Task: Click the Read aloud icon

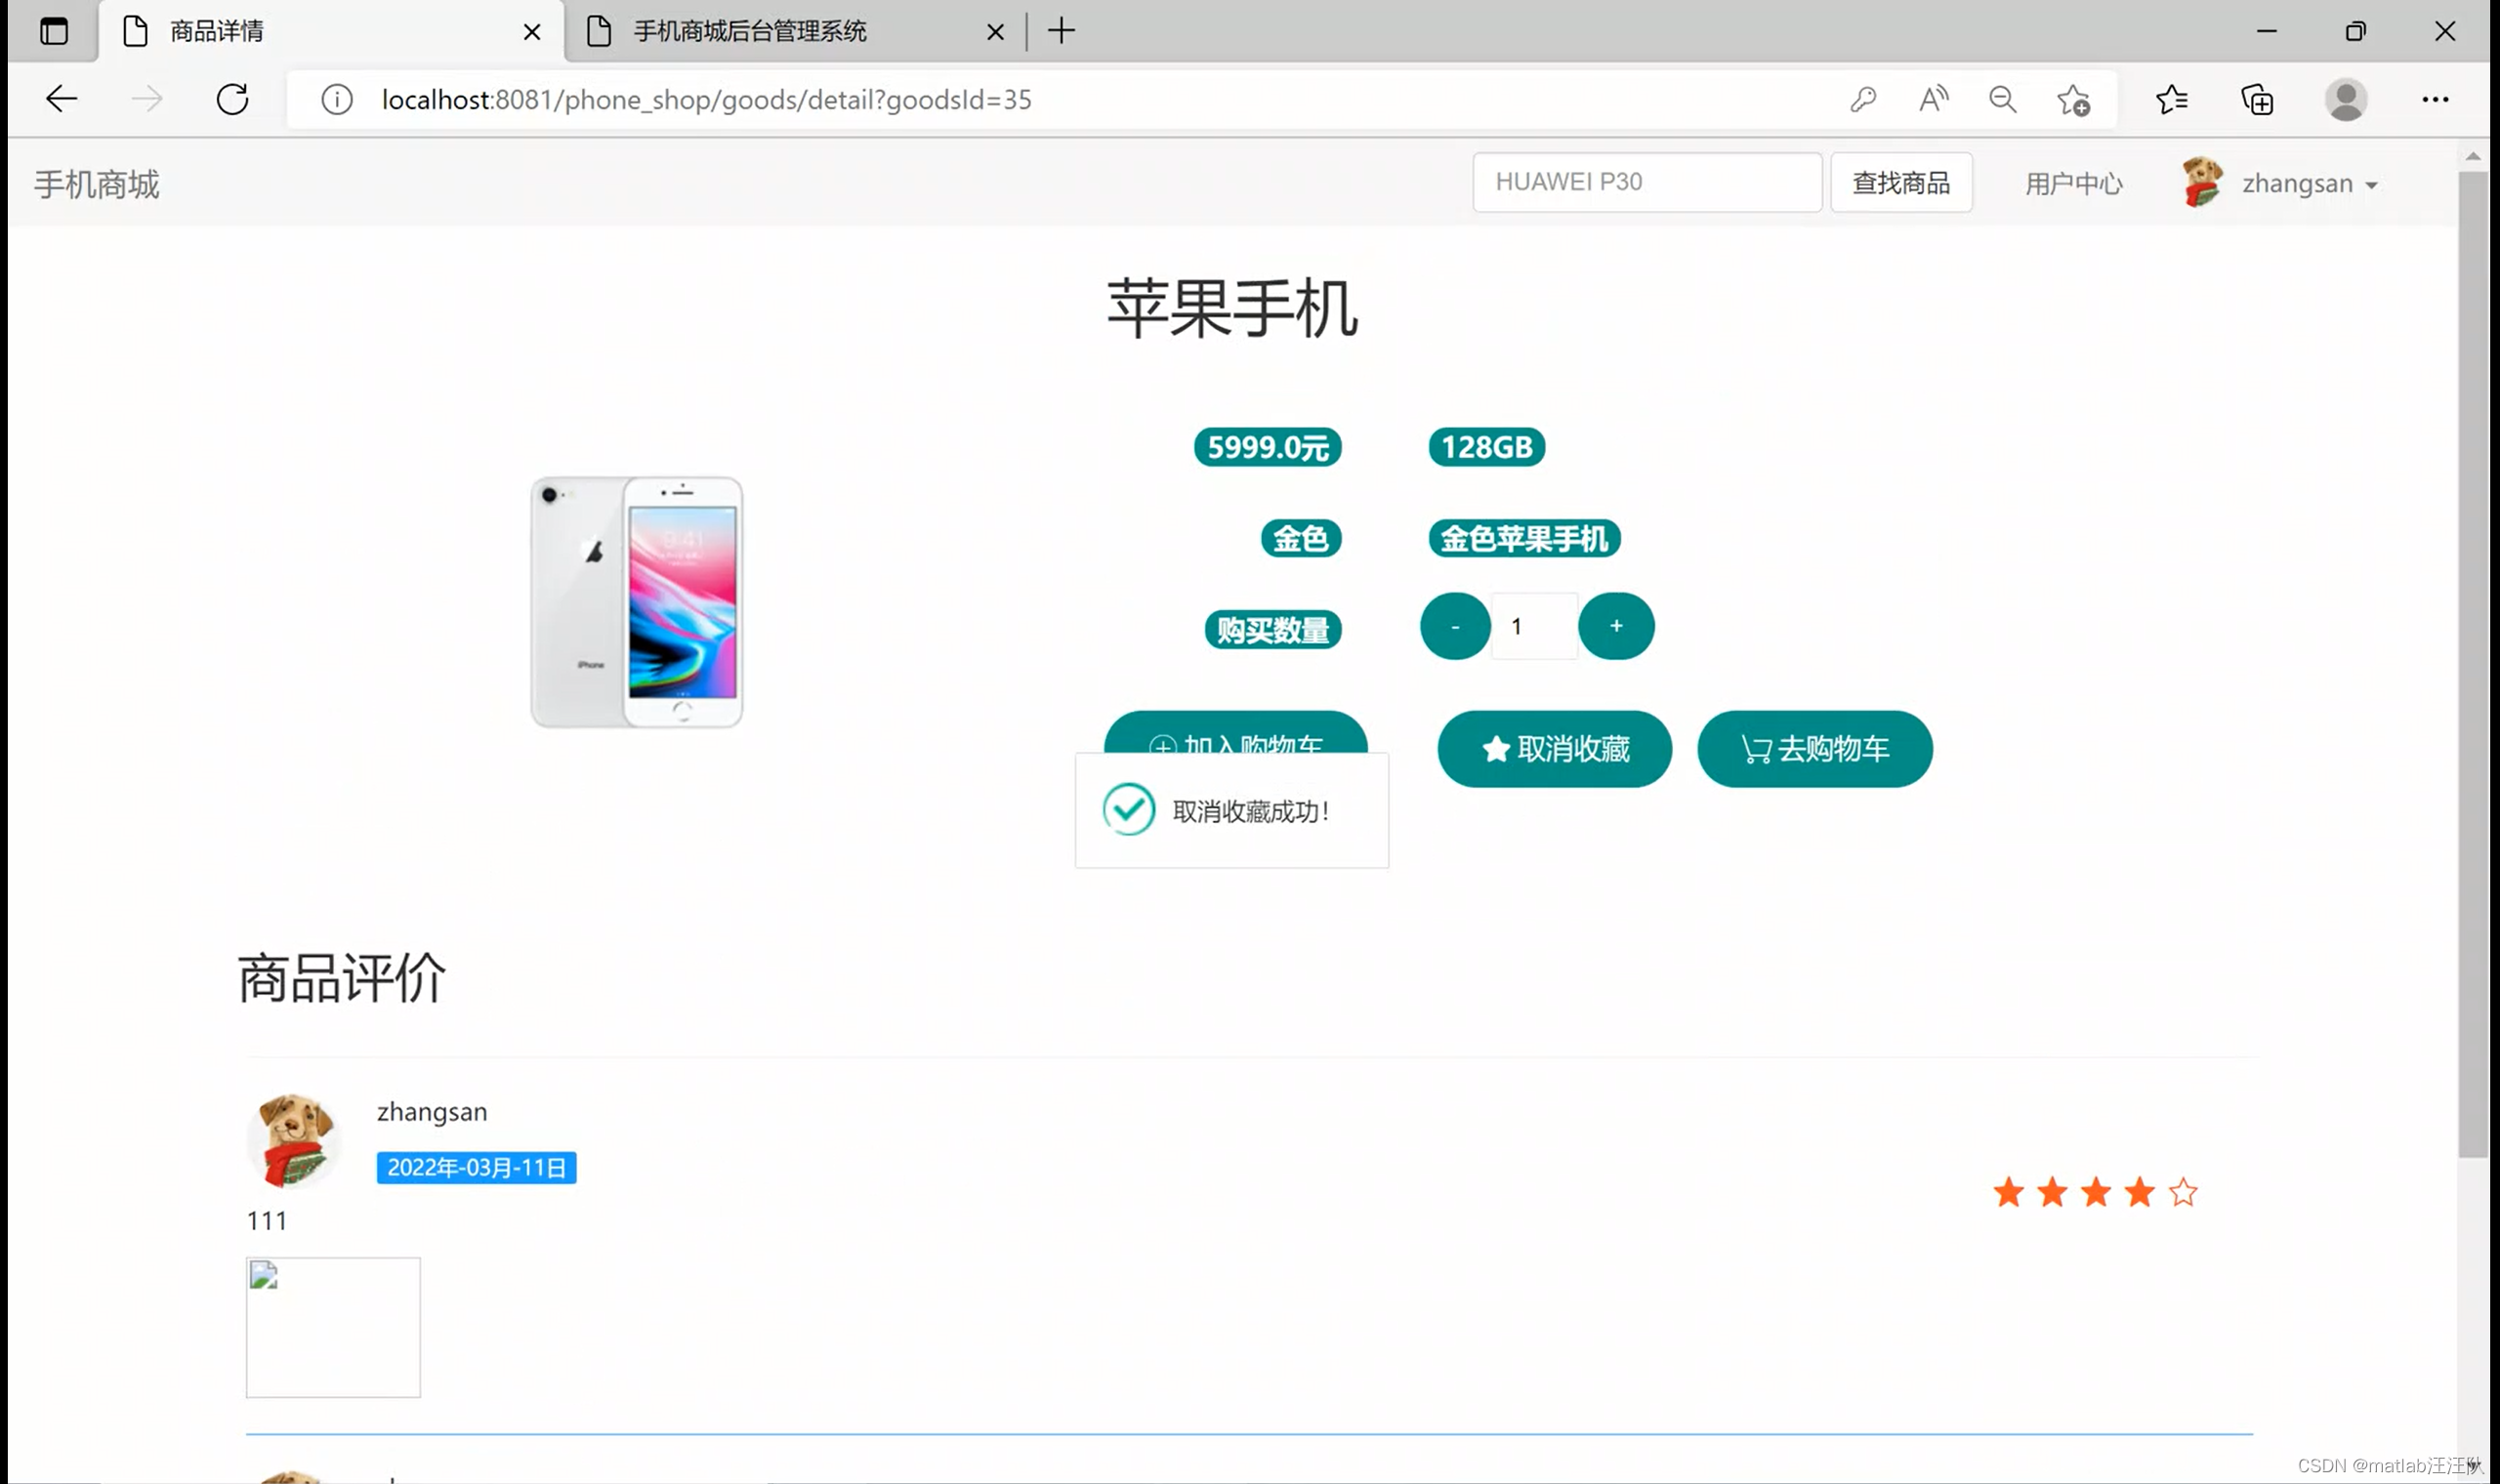Action: point(1933,99)
